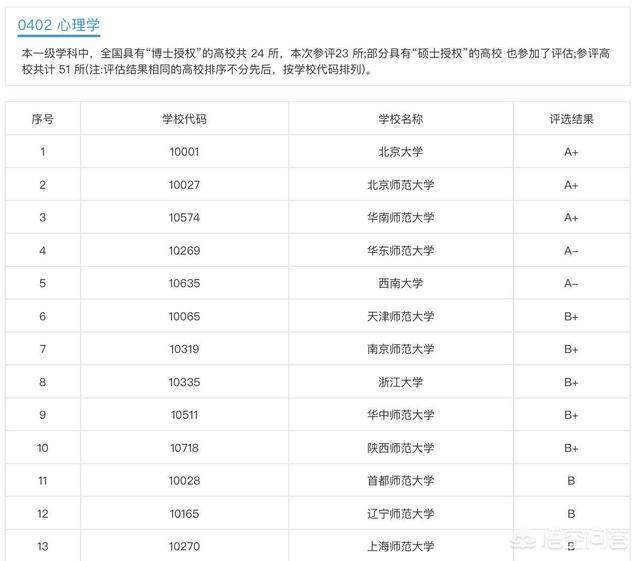Click school code 10027
Viewport: 640px width, 561px height.
click(x=184, y=185)
